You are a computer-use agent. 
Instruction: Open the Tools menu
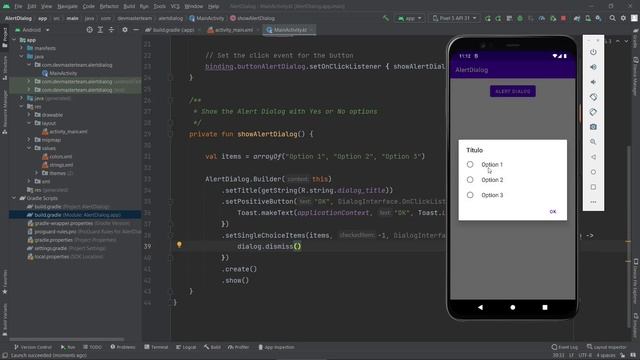159,7
